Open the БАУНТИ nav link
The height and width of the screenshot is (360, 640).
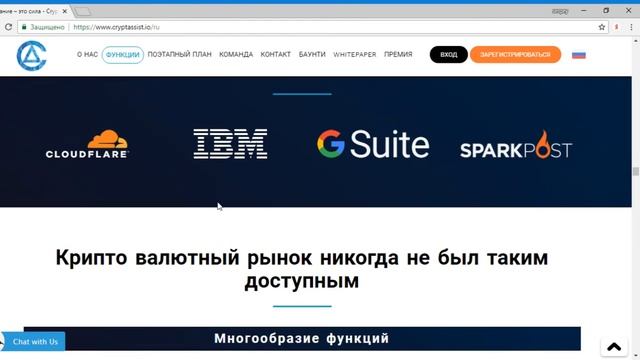(x=312, y=54)
